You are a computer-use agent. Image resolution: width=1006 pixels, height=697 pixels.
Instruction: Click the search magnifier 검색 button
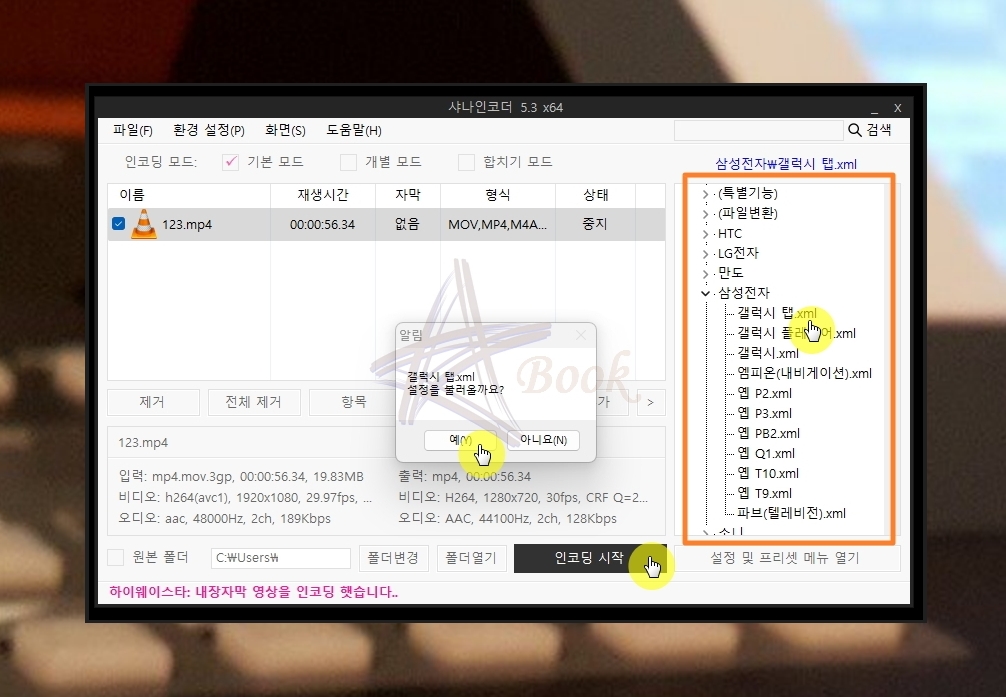tap(869, 130)
